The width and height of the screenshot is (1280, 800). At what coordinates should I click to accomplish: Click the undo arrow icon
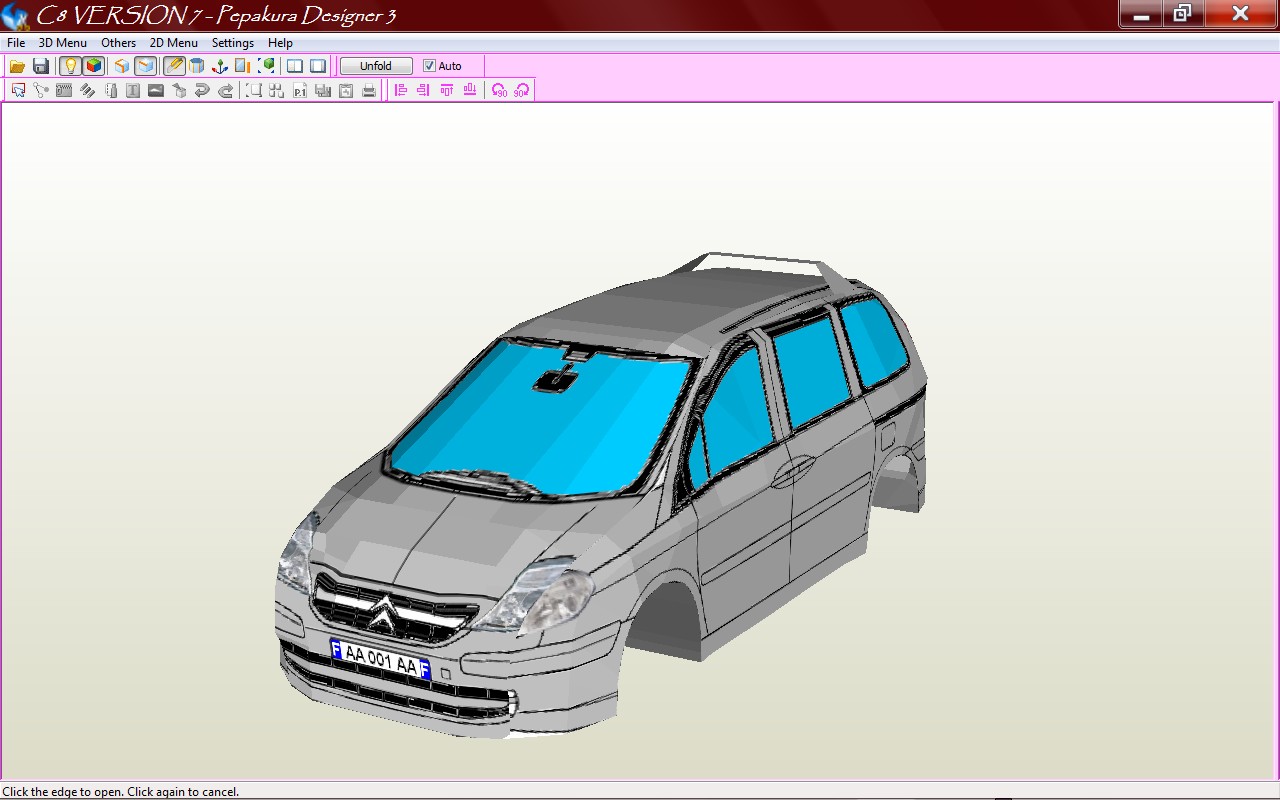(x=202, y=91)
